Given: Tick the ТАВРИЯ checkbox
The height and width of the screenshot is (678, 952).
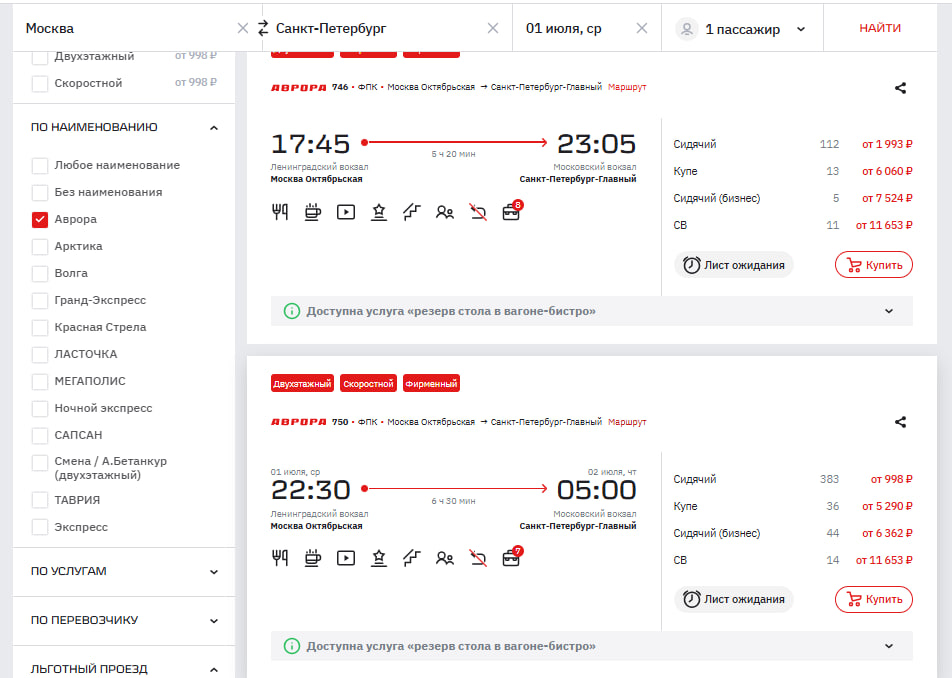Looking at the screenshot, I should coord(39,500).
